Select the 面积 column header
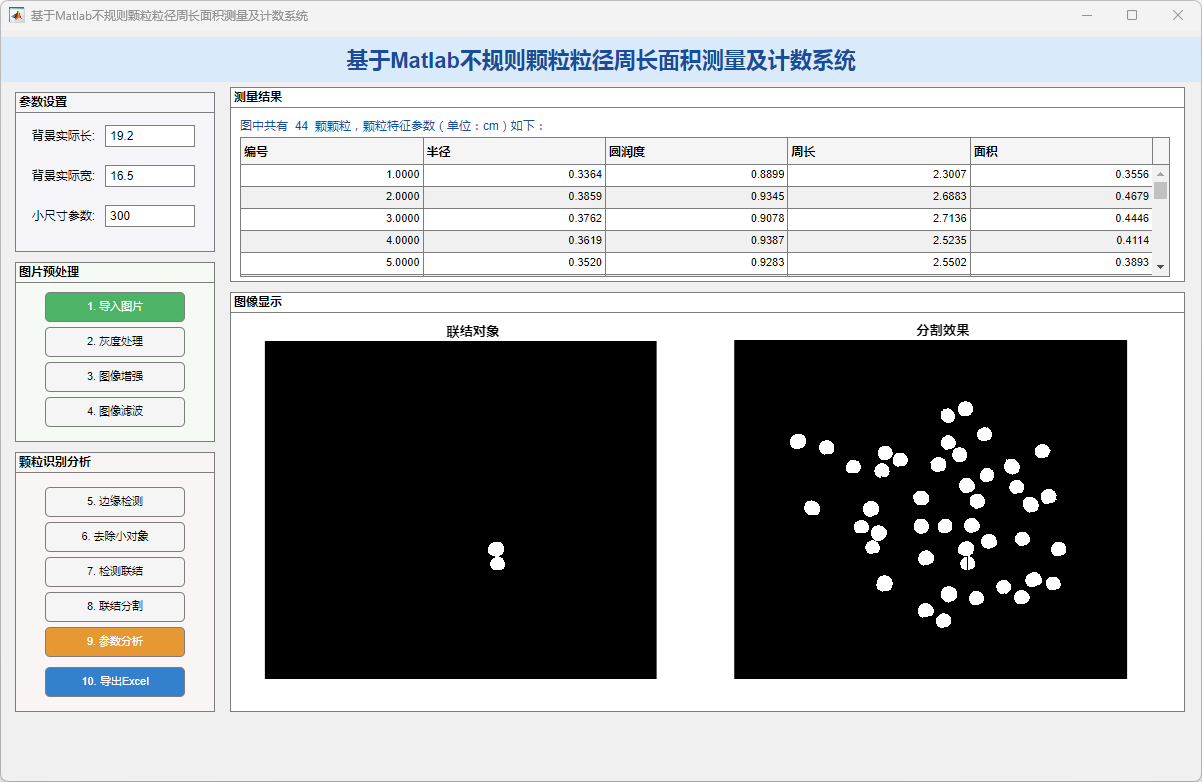Screen dimensions: 1202x782 (x=1060, y=152)
